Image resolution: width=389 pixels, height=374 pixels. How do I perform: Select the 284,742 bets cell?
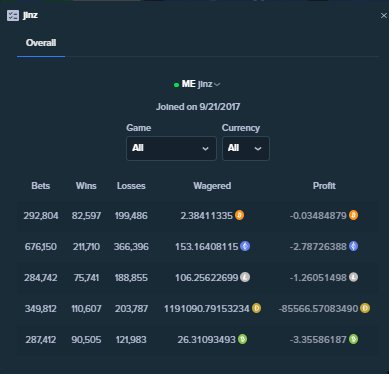41,278
